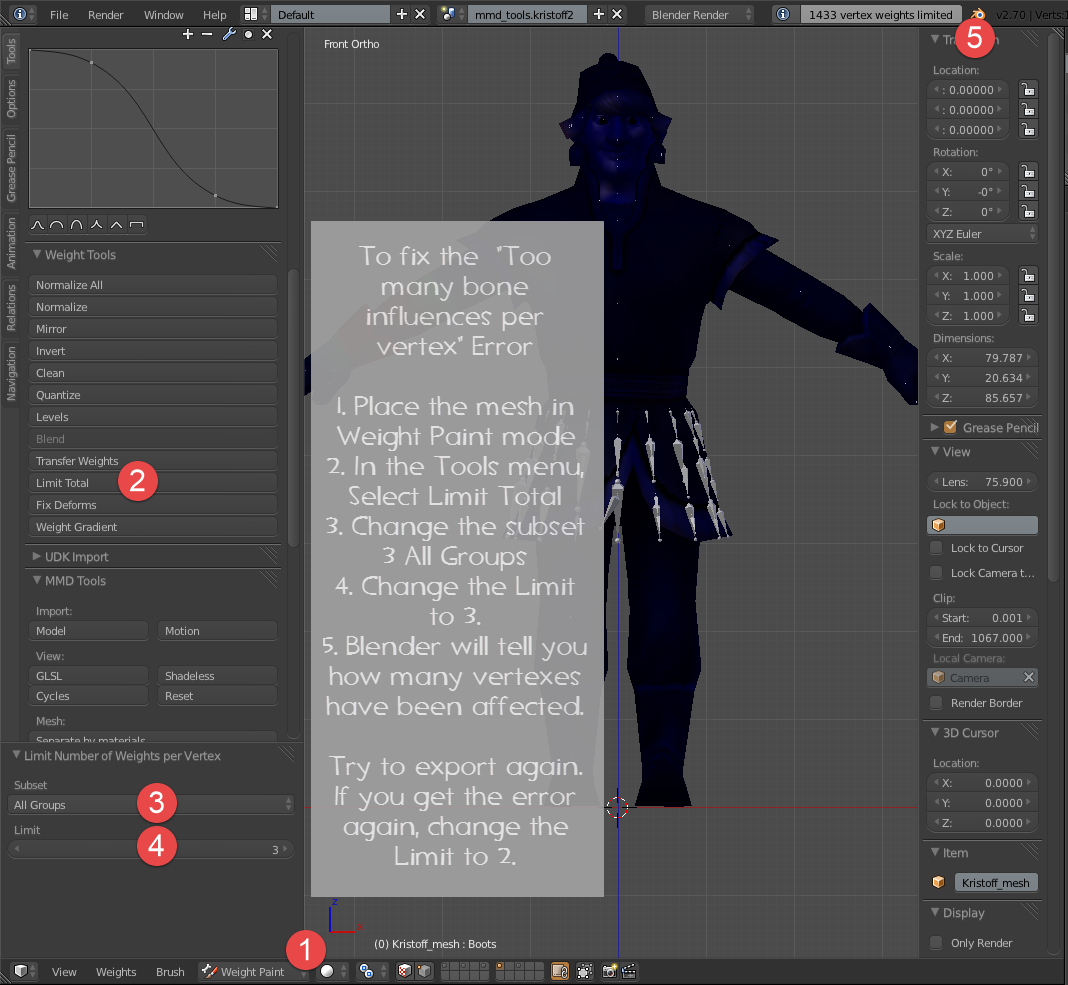Click OpenGL render image camera icon
The height and width of the screenshot is (985, 1068).
pos(609,971)
